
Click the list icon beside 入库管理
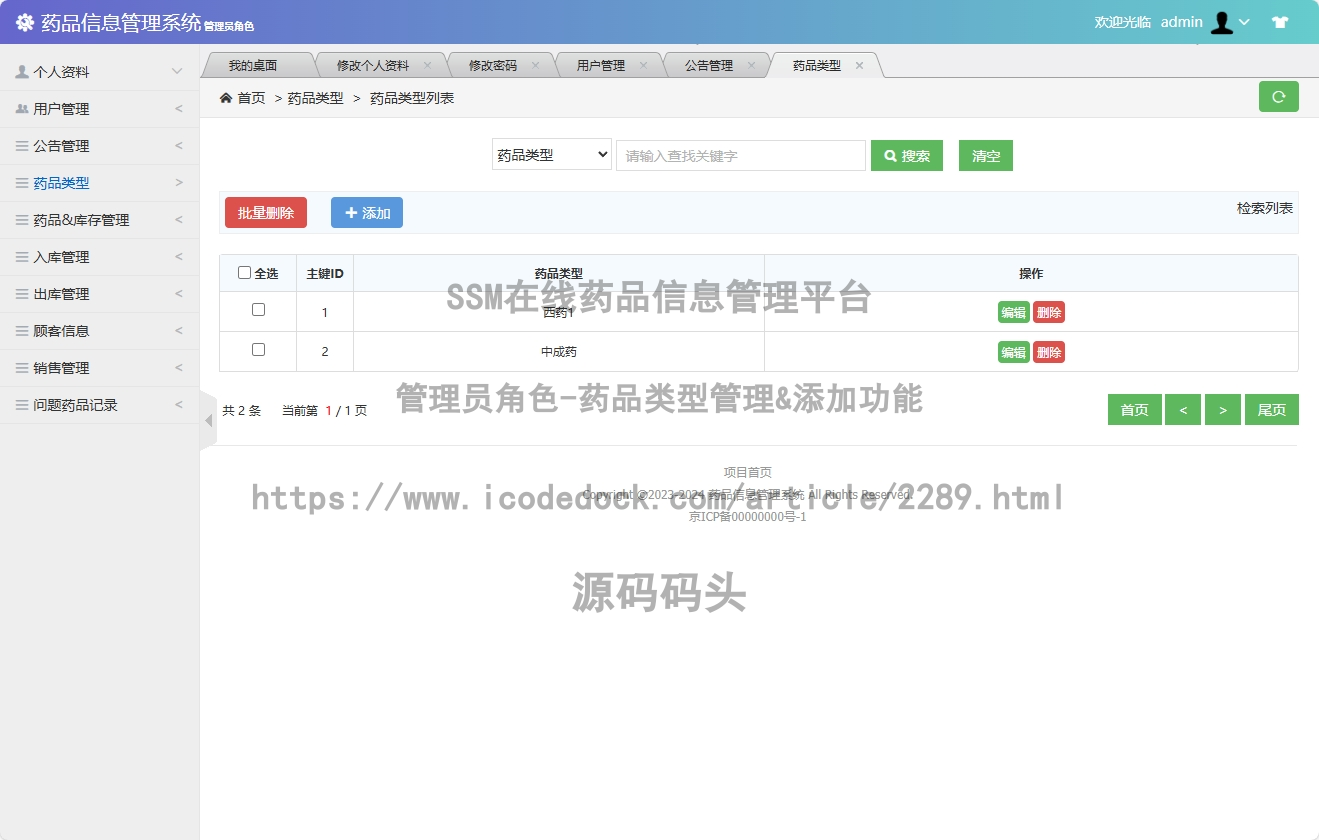[22, 257]
